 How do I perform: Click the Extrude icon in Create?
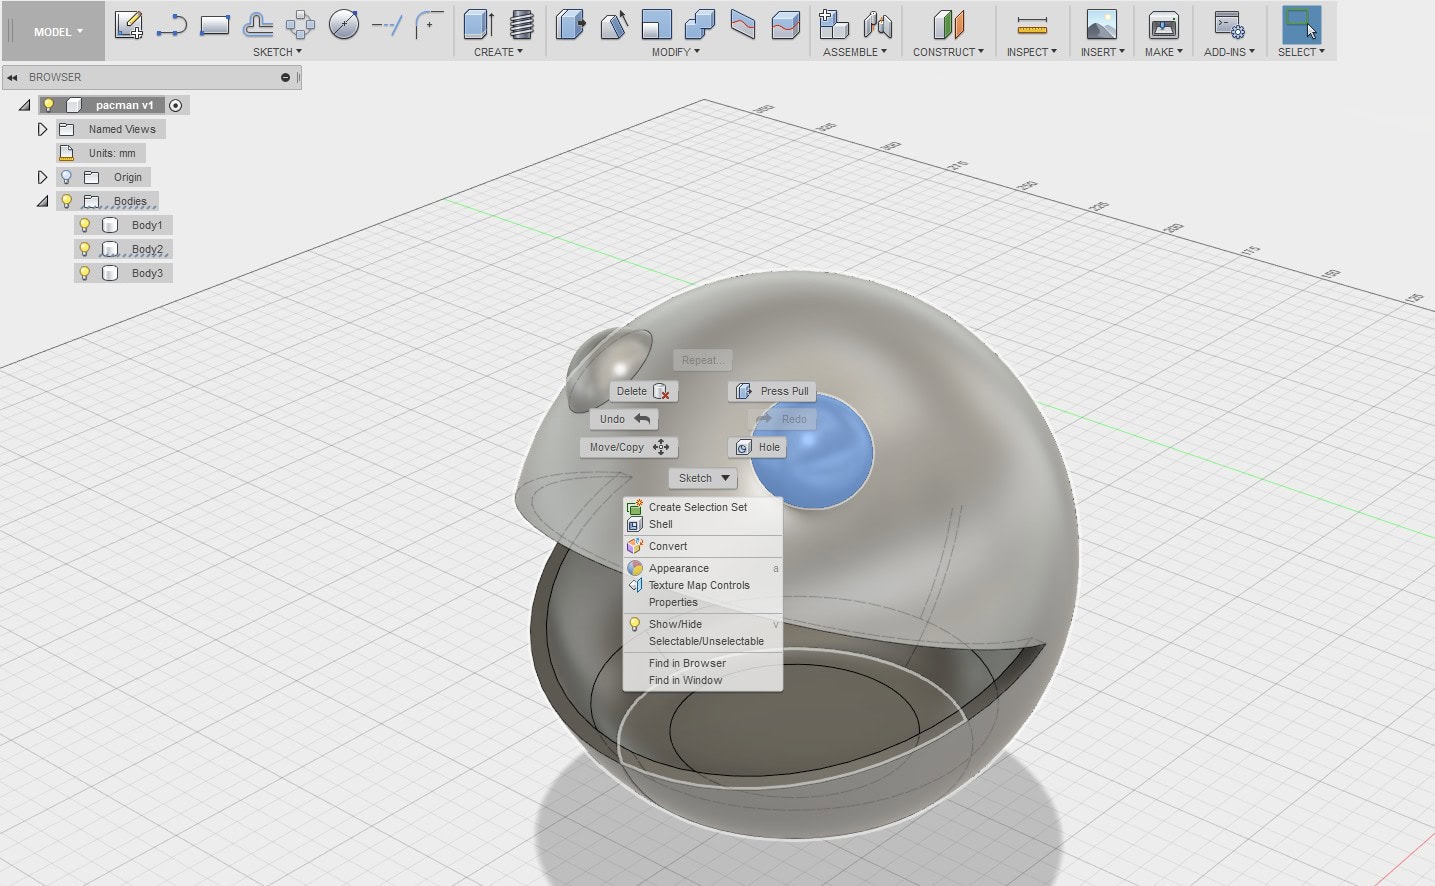(x=479, y=25)
